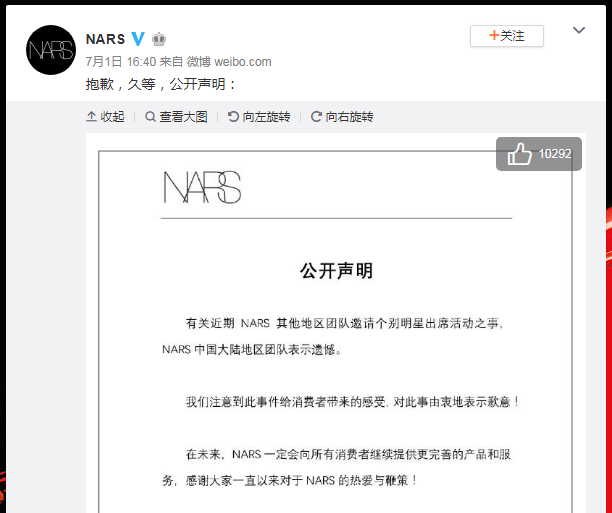Expand the post options chevron menu

(578, 30)
